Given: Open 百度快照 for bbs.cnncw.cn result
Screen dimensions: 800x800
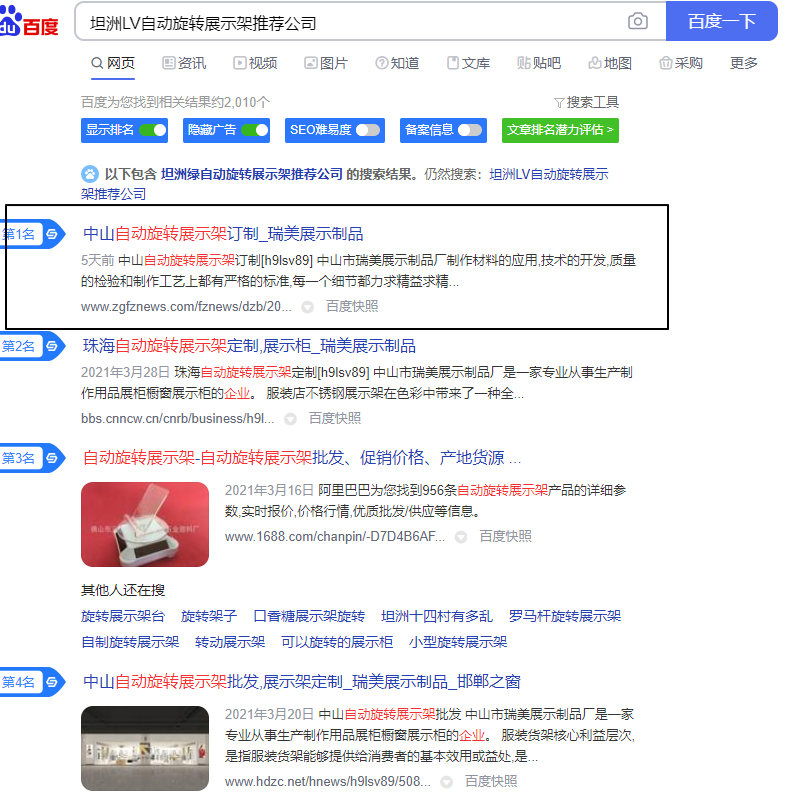Looking at the screenshot, I should [335, 418].
